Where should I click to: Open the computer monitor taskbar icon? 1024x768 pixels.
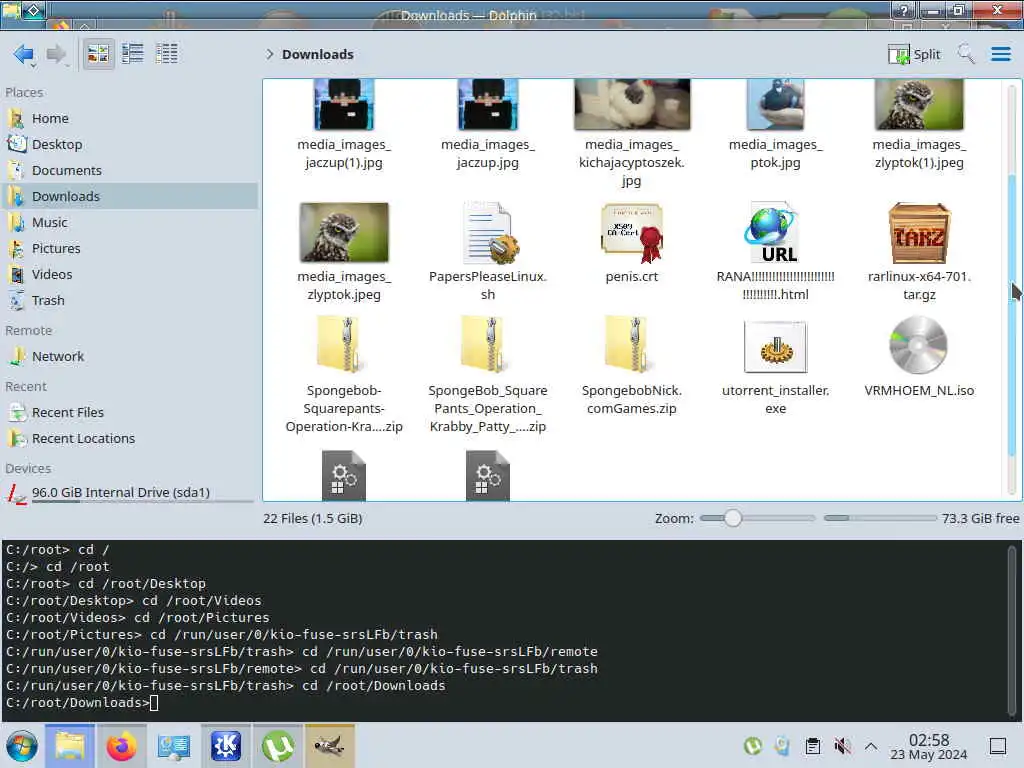click(174, 746)
